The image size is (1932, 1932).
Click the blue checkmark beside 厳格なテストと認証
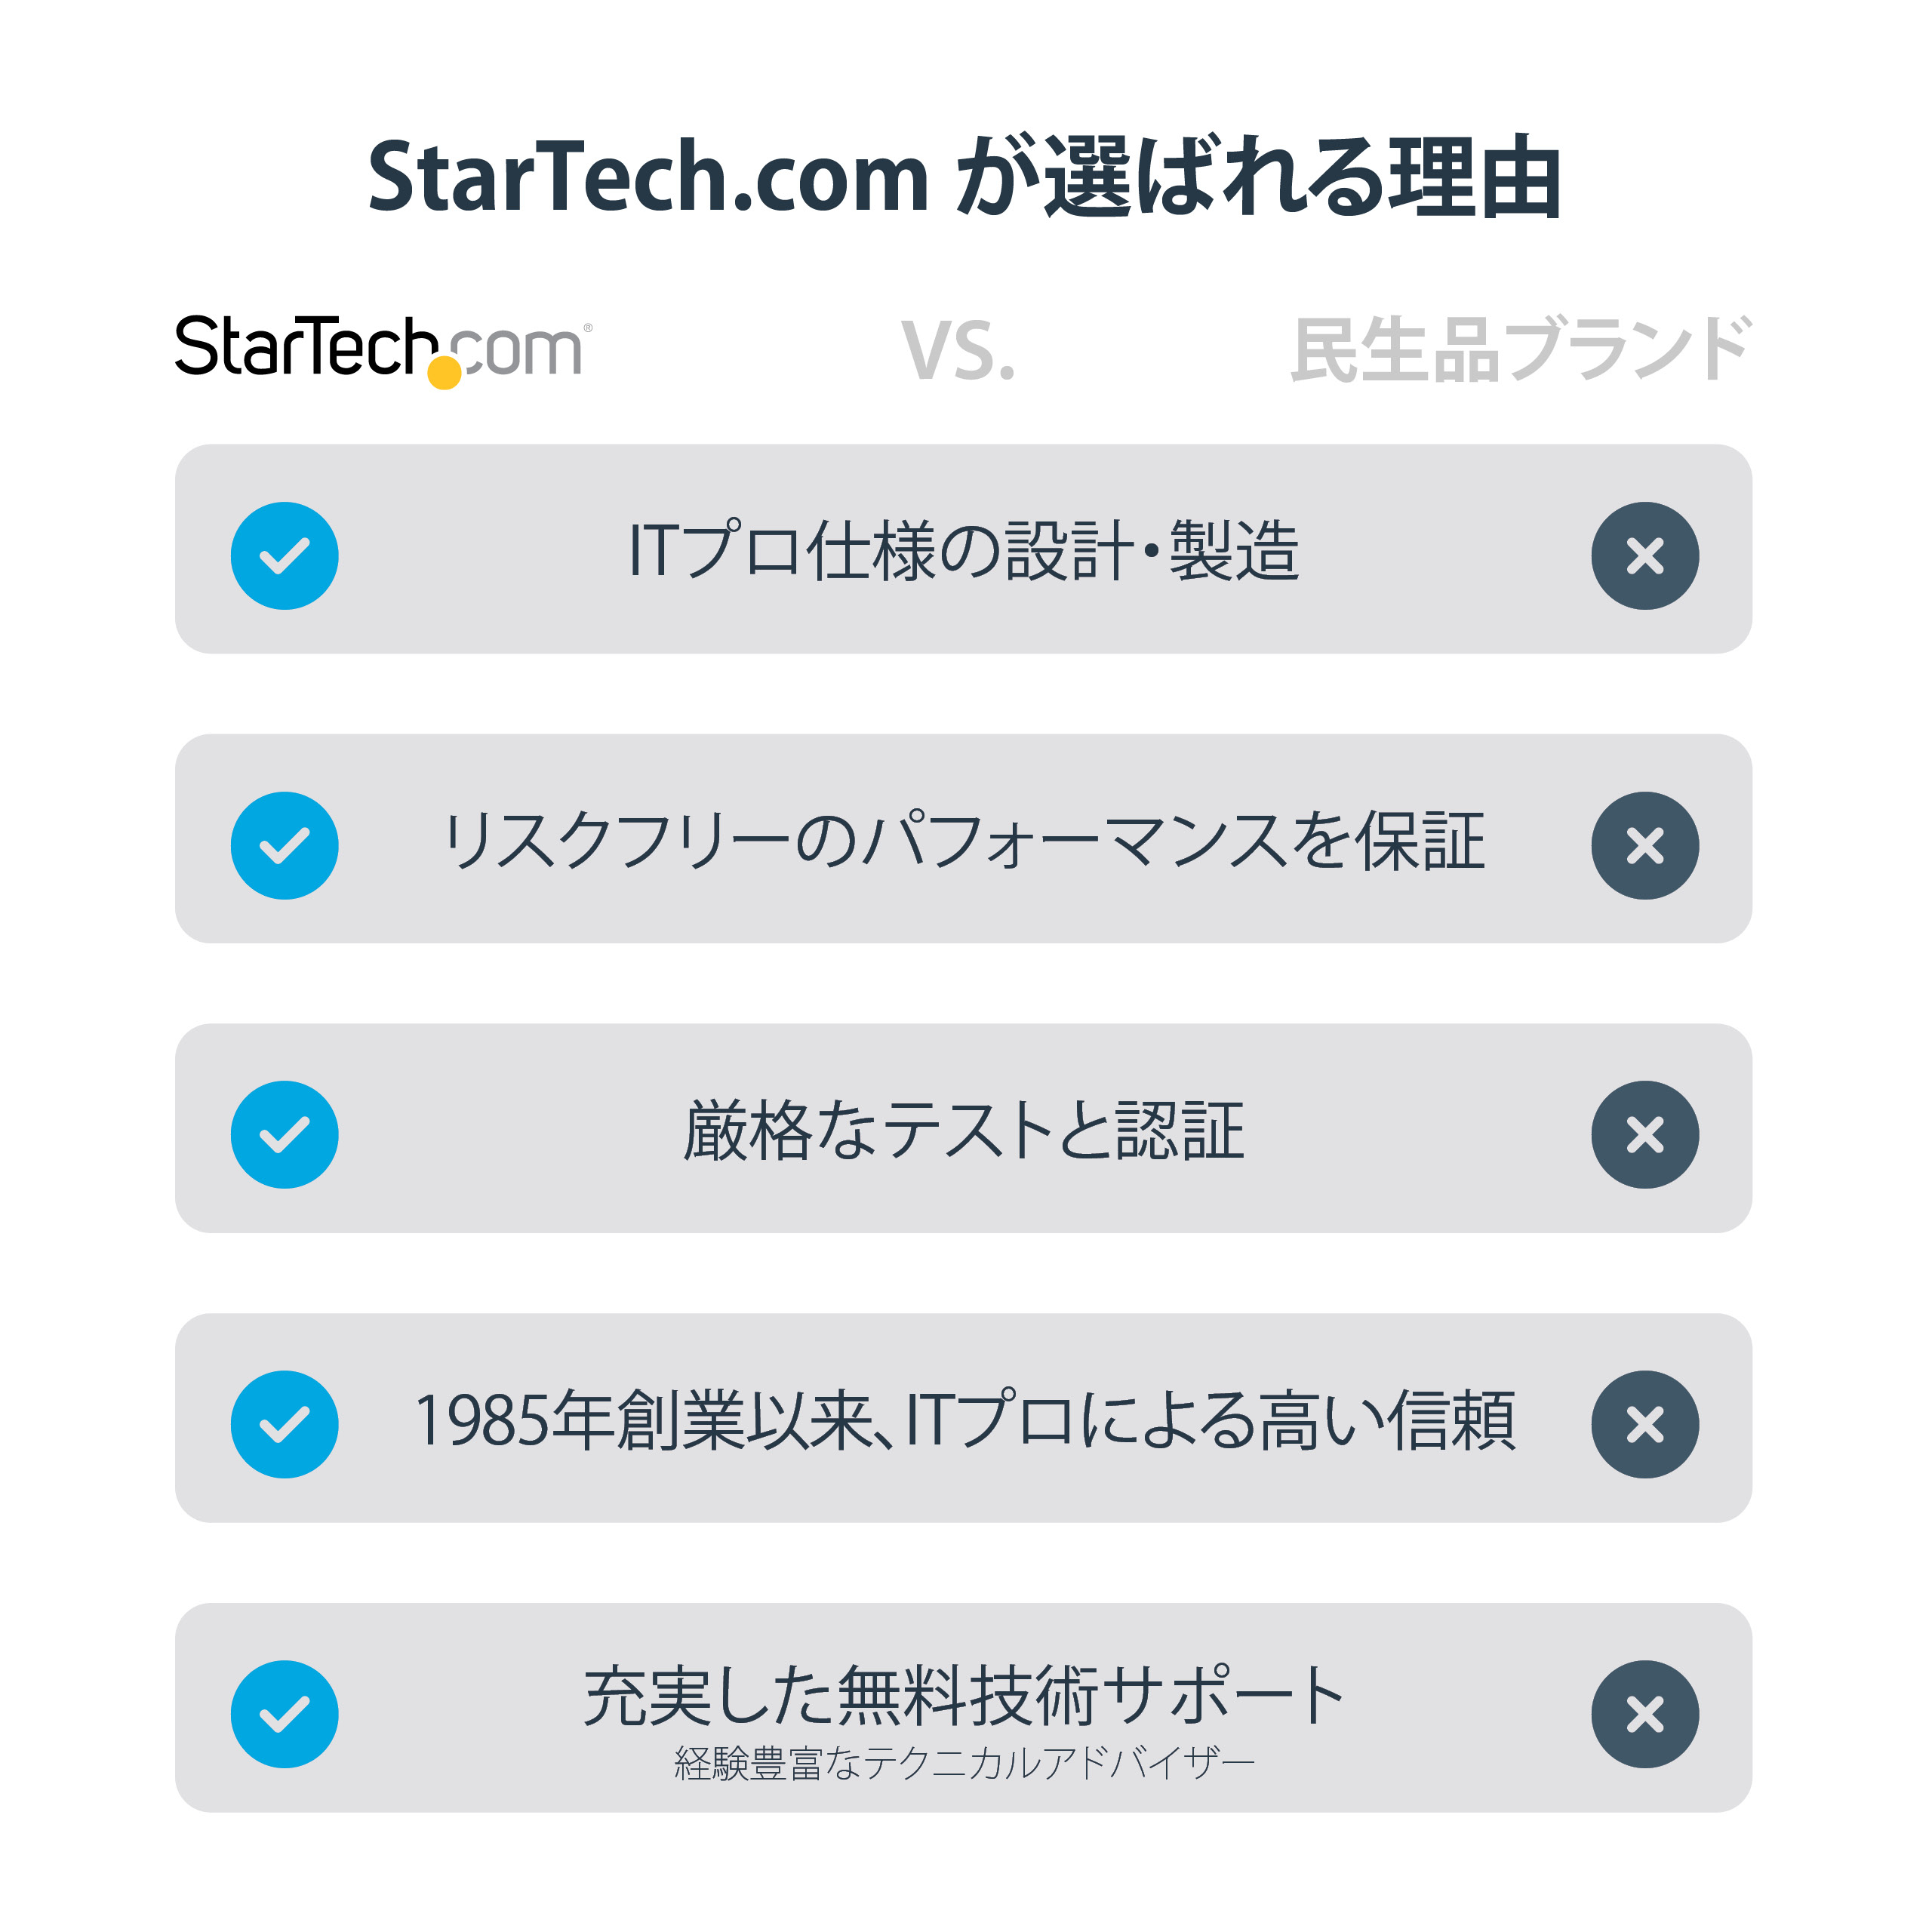(285, 1135)
